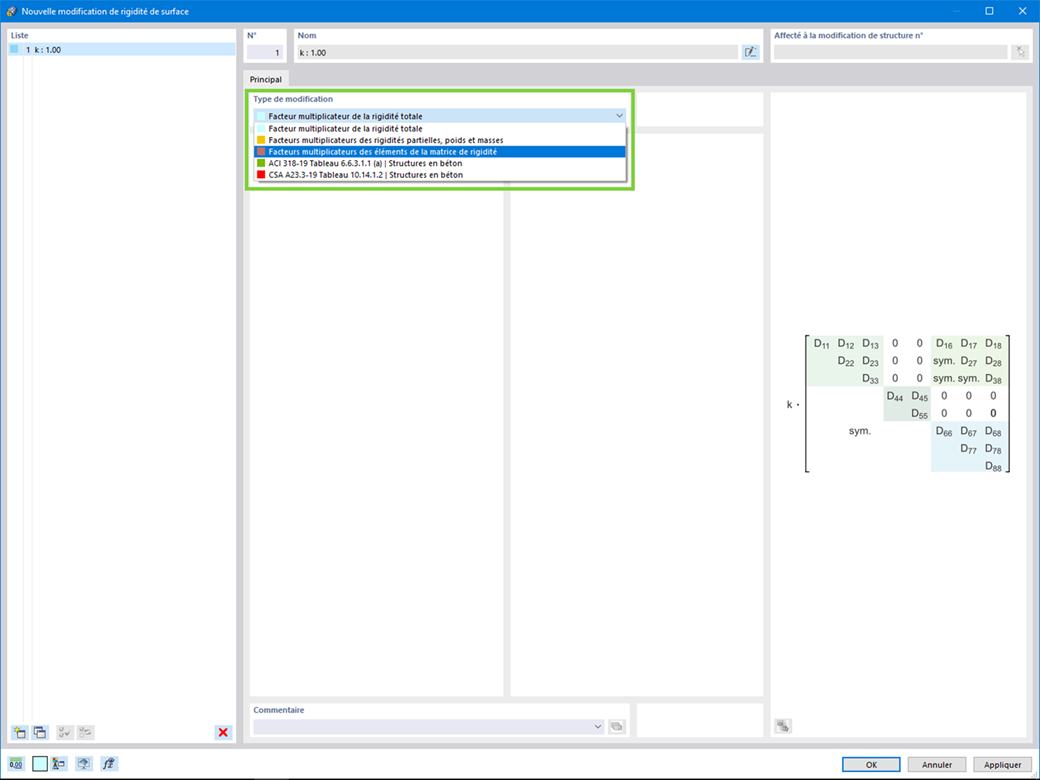Screen dimensions: 1040x780
Task: Choose 'Facteurs multiplicateurs des éléments de la matrice'
Action: 440,152
